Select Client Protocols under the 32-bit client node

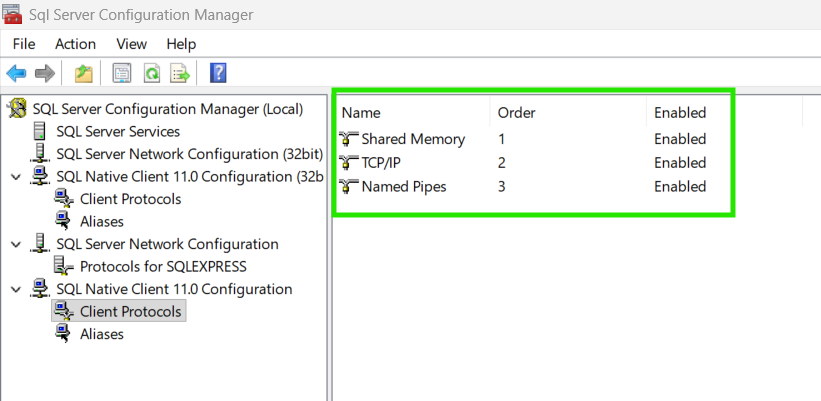click(130, 199)
